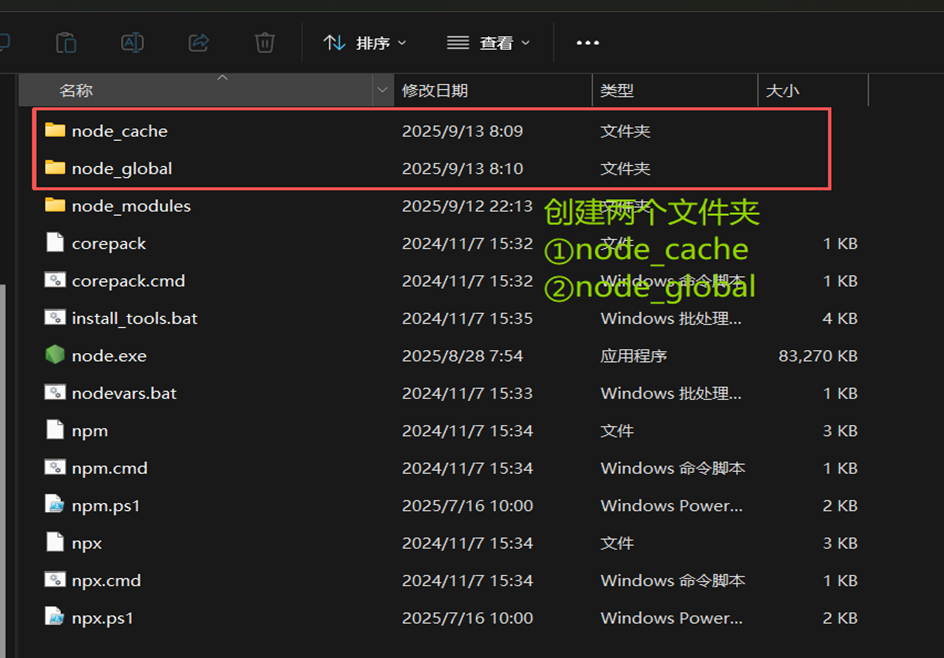Select the node_cache folder icon
This screenshot has width=944, height=658.
[55, 130]
